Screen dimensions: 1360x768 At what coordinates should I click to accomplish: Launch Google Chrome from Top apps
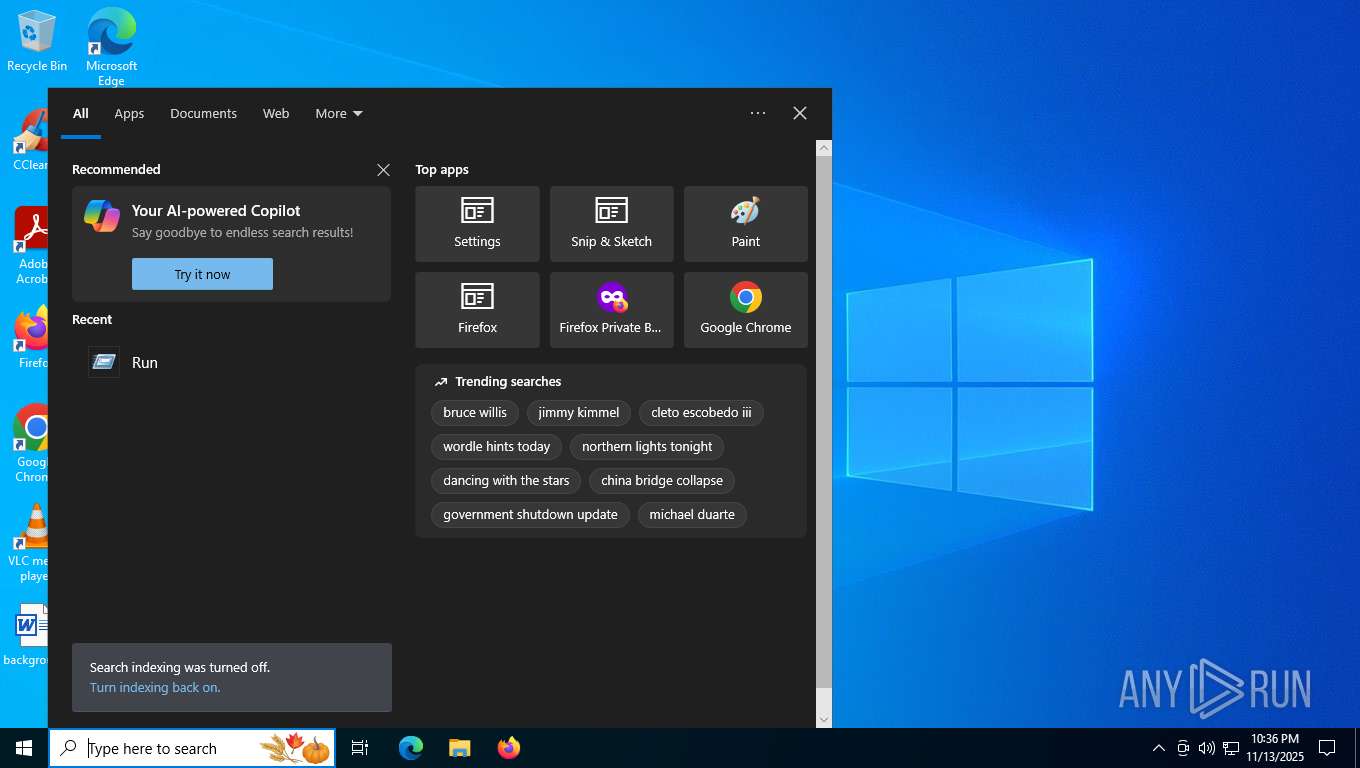pyautogui.click(x=745, y=310)
